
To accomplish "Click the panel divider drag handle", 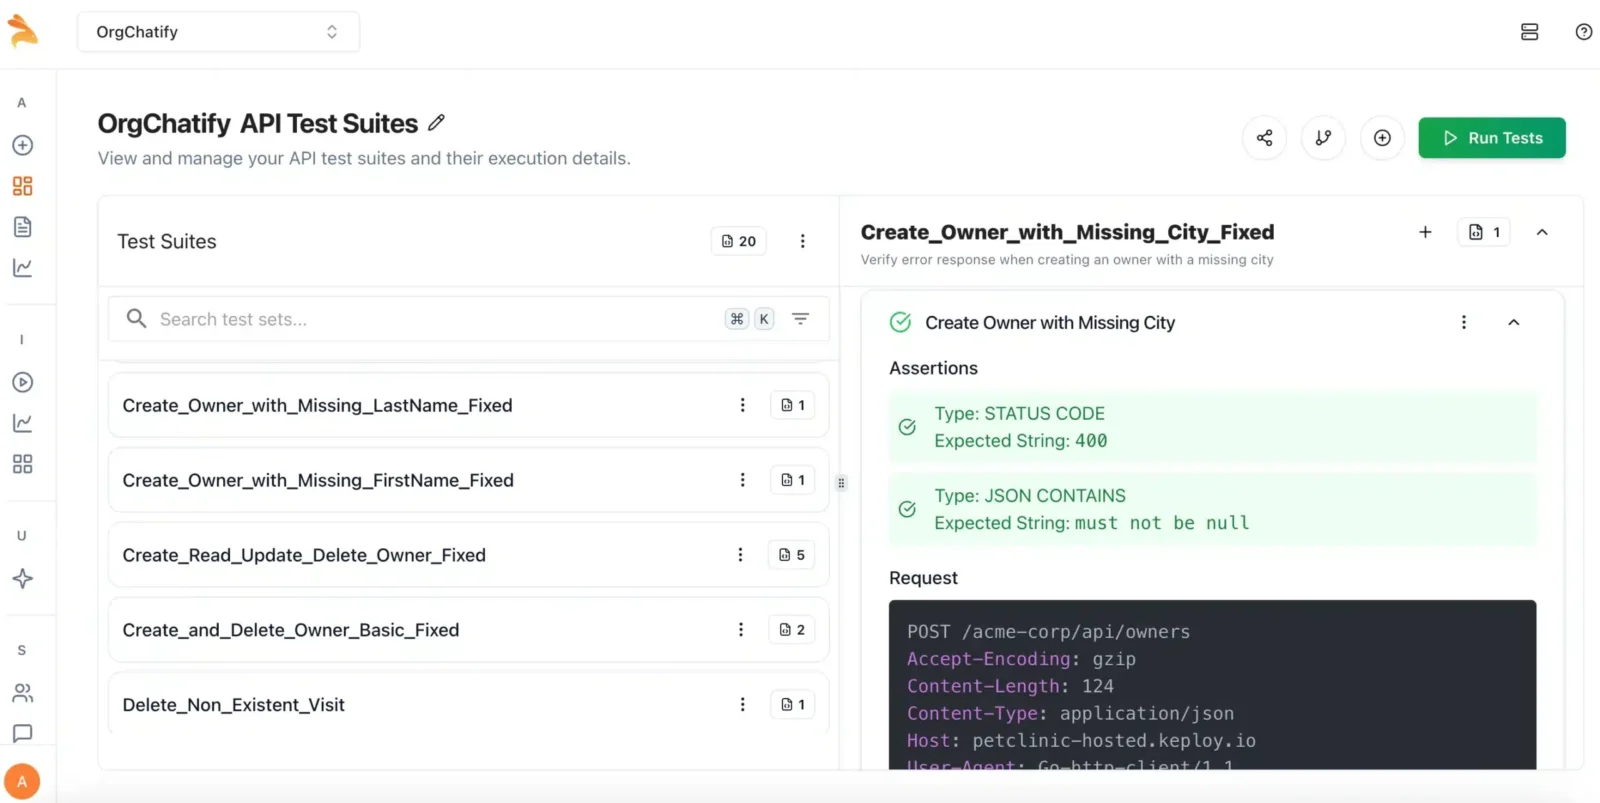I will [x=841, y=483].
